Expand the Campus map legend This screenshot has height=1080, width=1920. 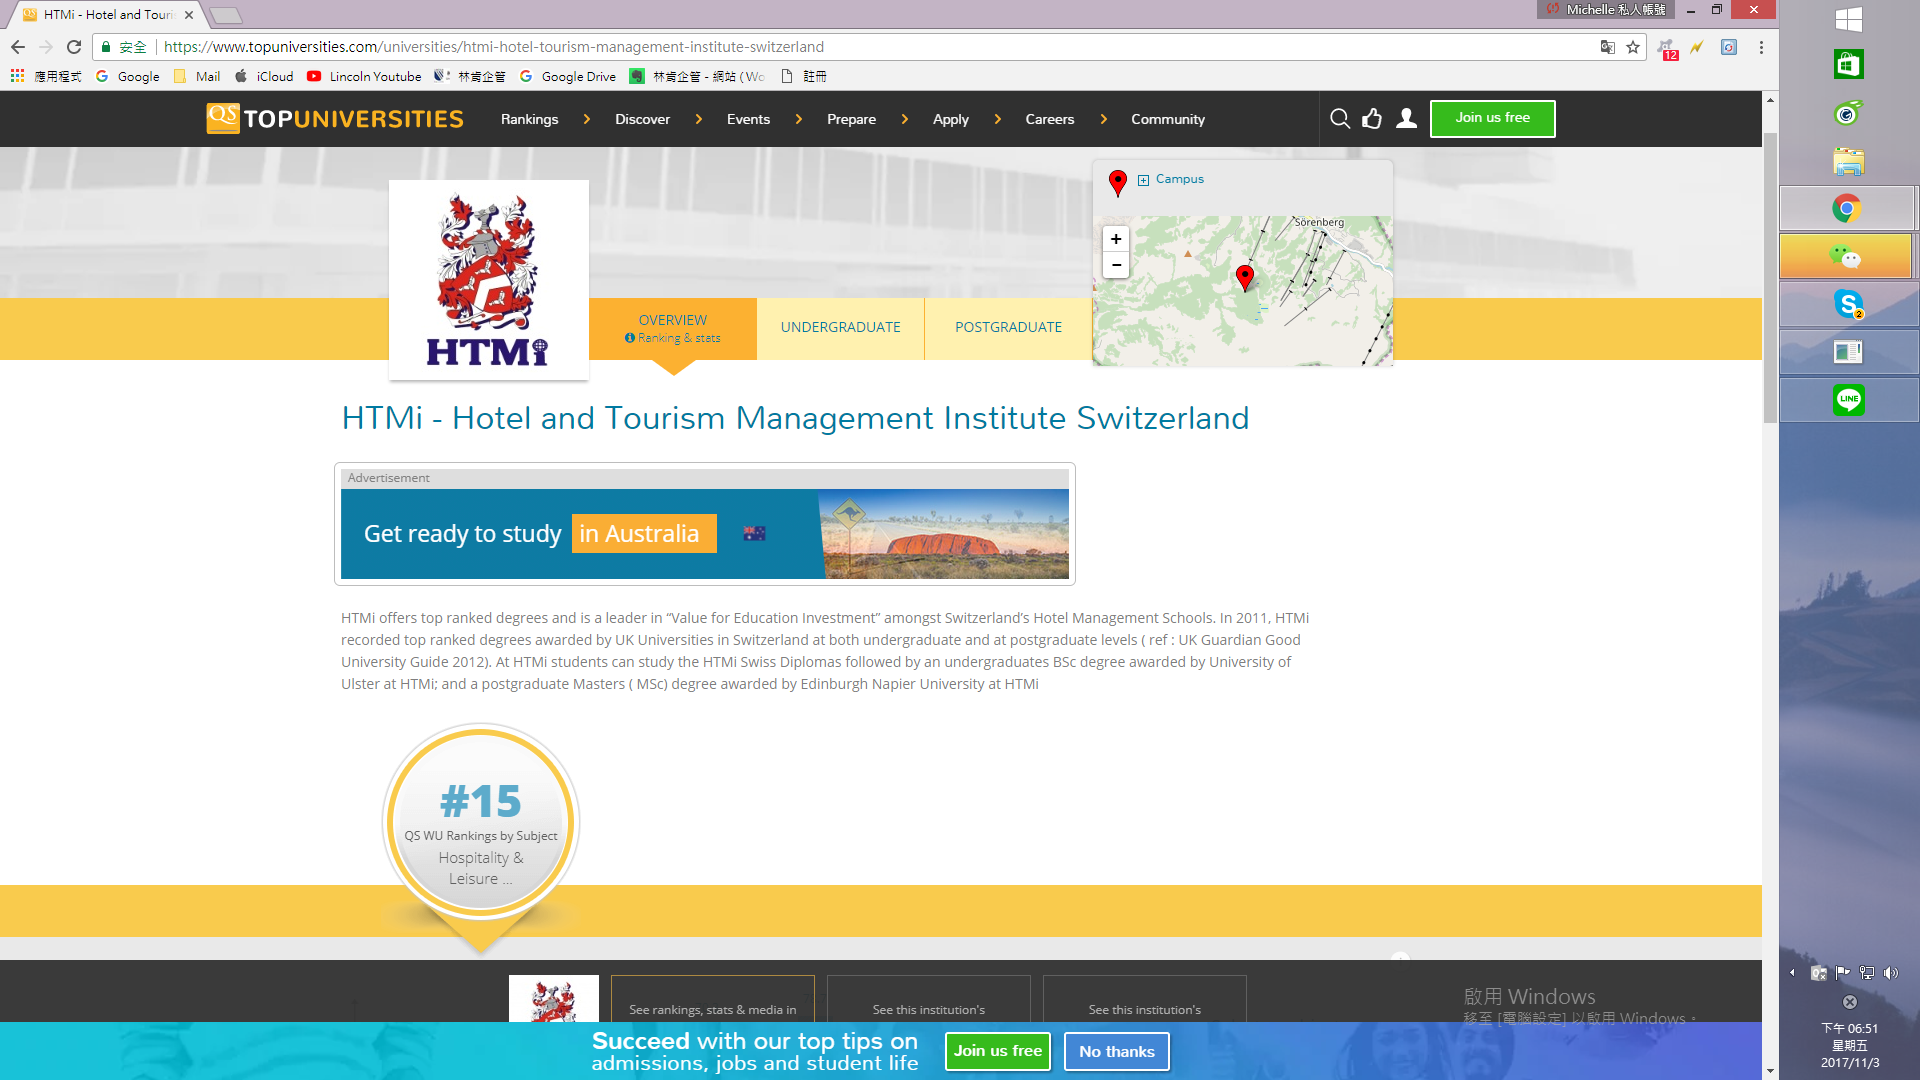1143,180
